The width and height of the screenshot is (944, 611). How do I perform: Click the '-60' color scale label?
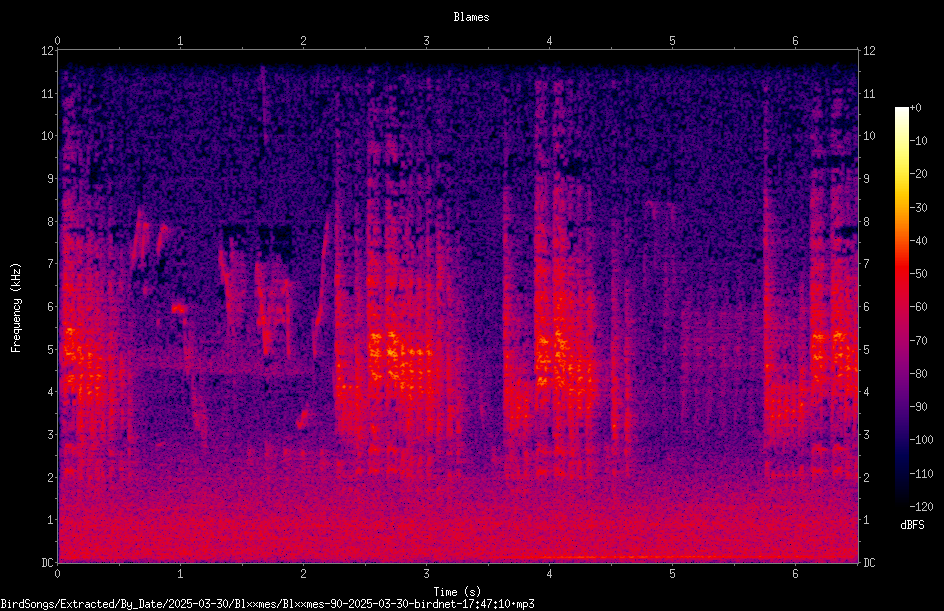point(919,307)
